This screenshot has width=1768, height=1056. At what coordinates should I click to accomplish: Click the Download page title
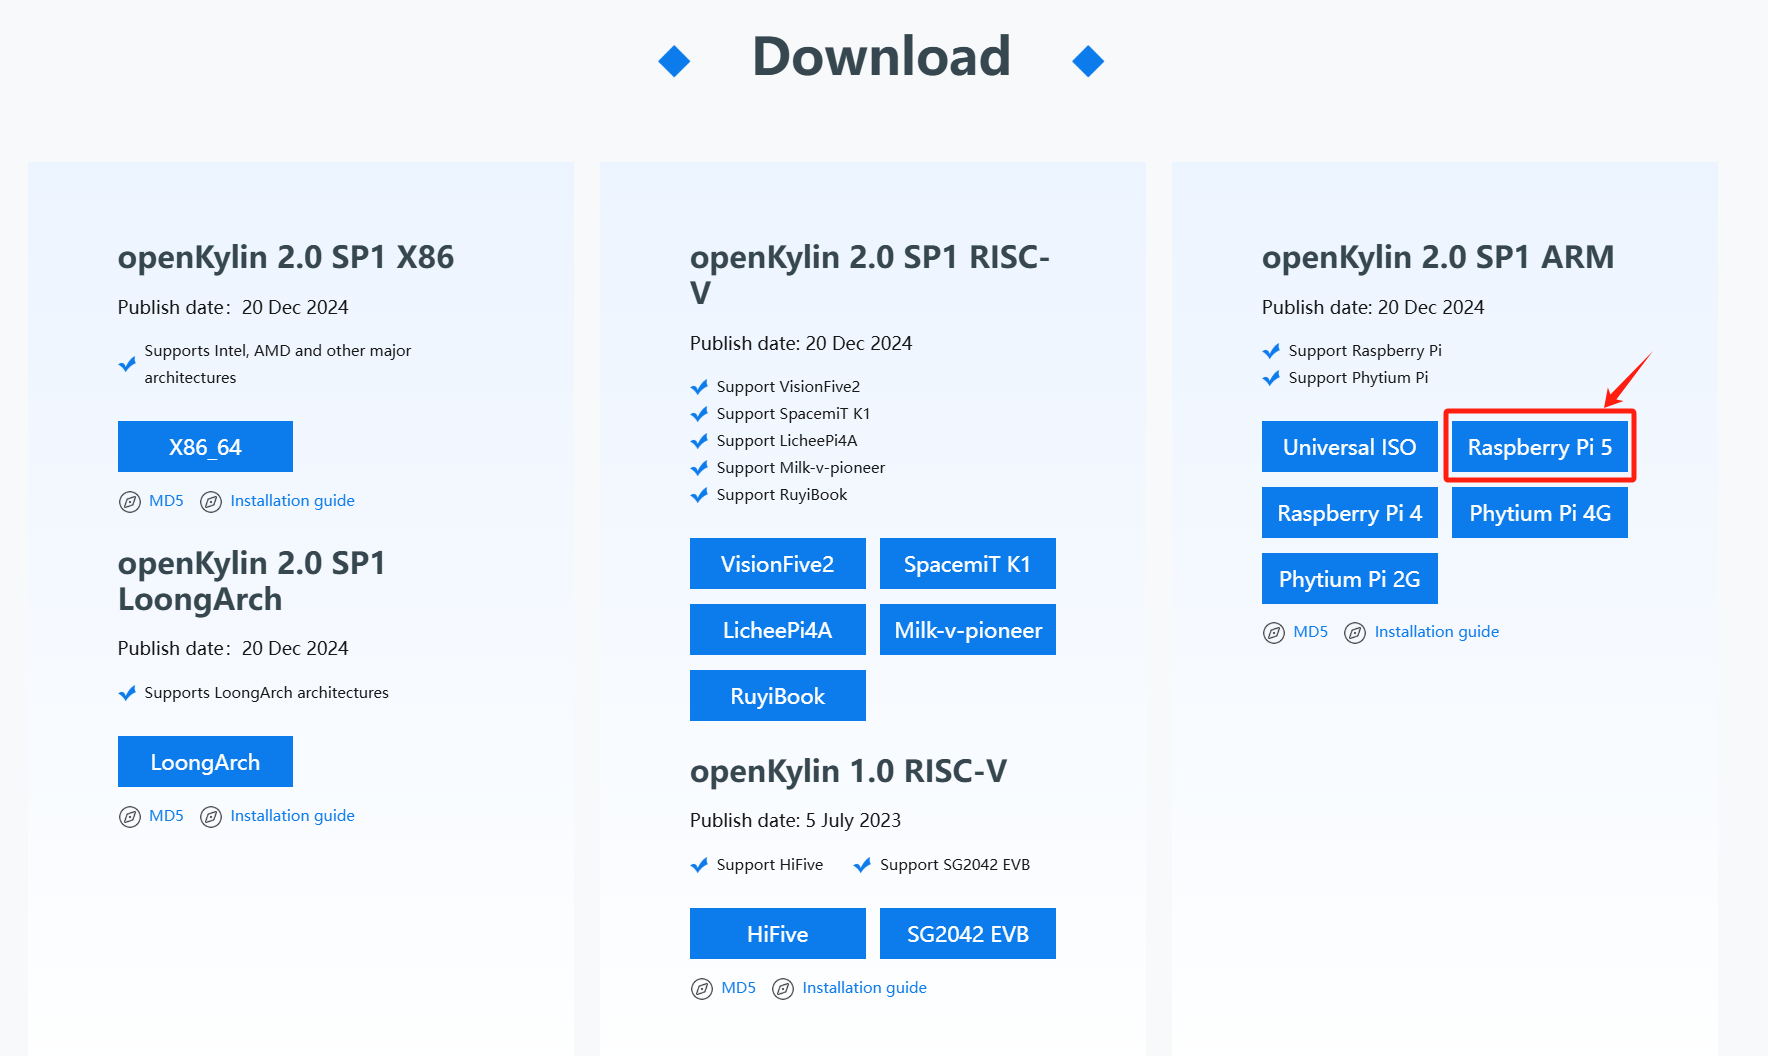coord(881,56)
